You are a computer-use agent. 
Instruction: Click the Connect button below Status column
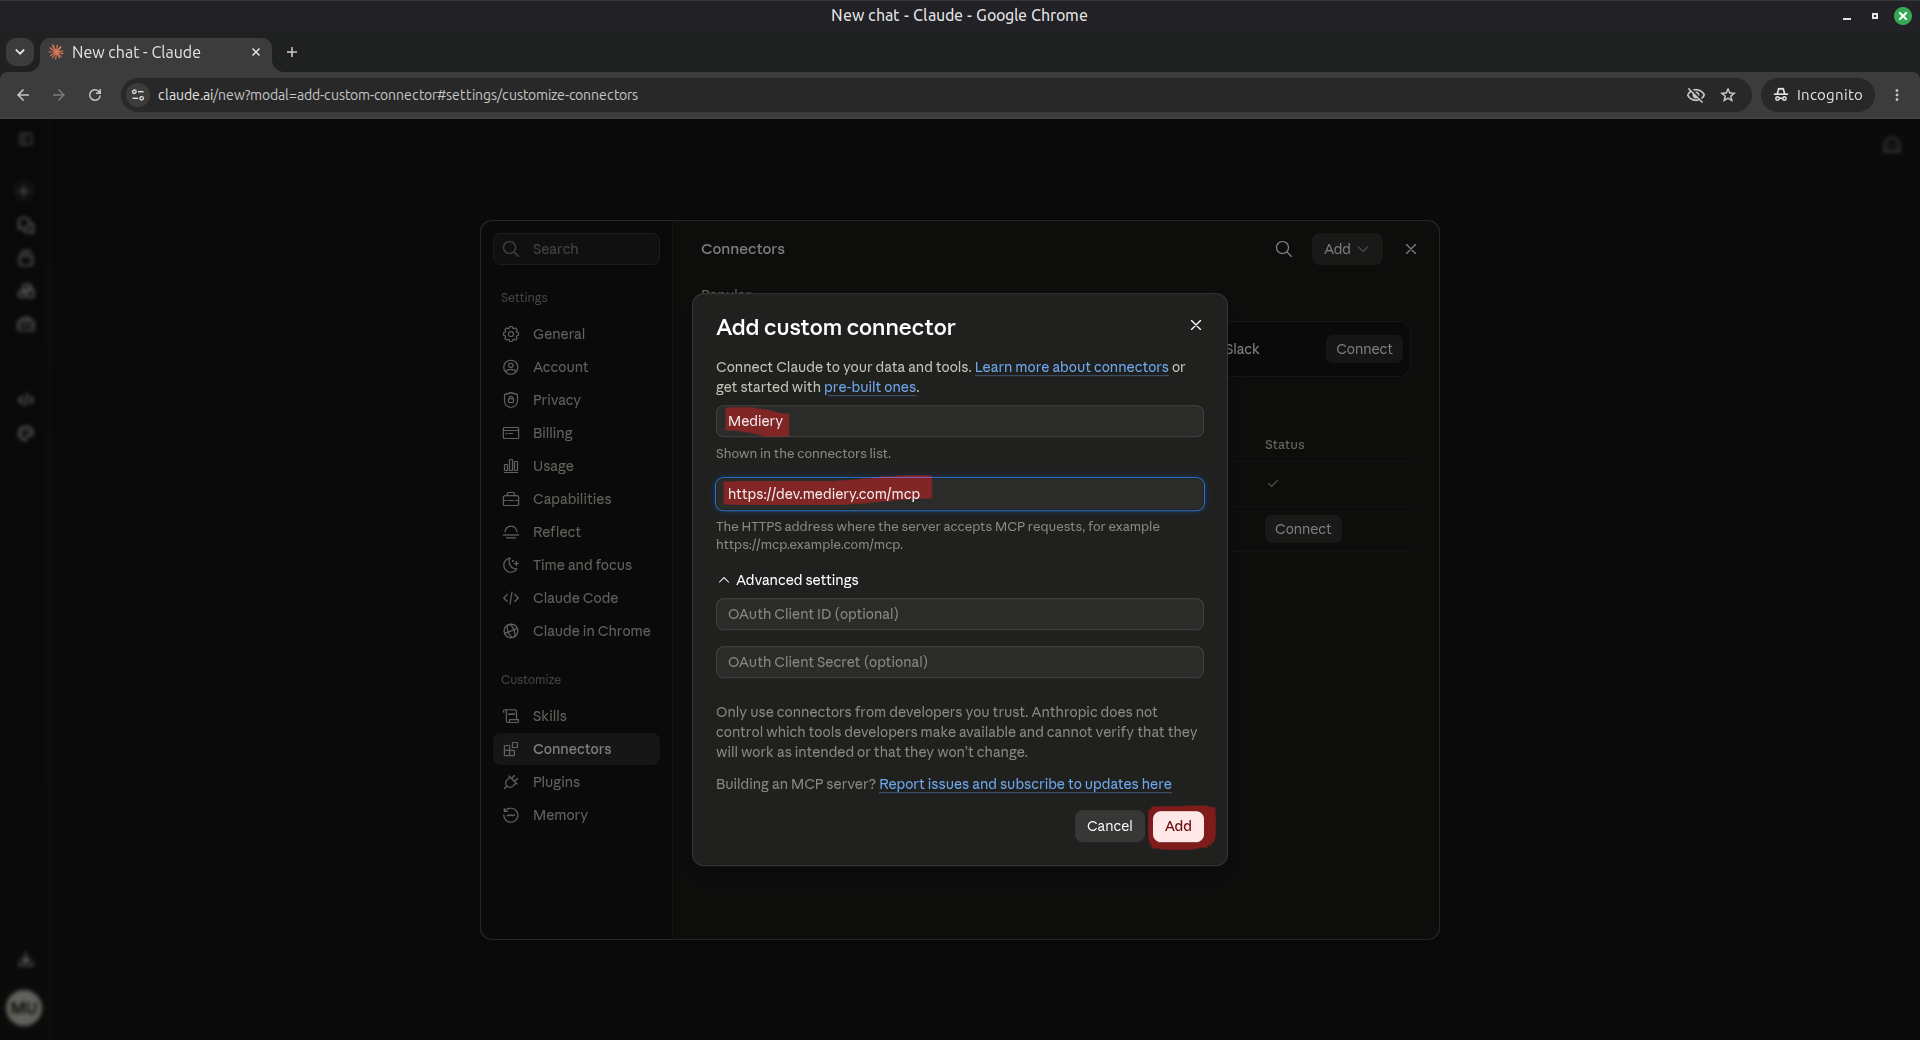(x=1303, y=529)
